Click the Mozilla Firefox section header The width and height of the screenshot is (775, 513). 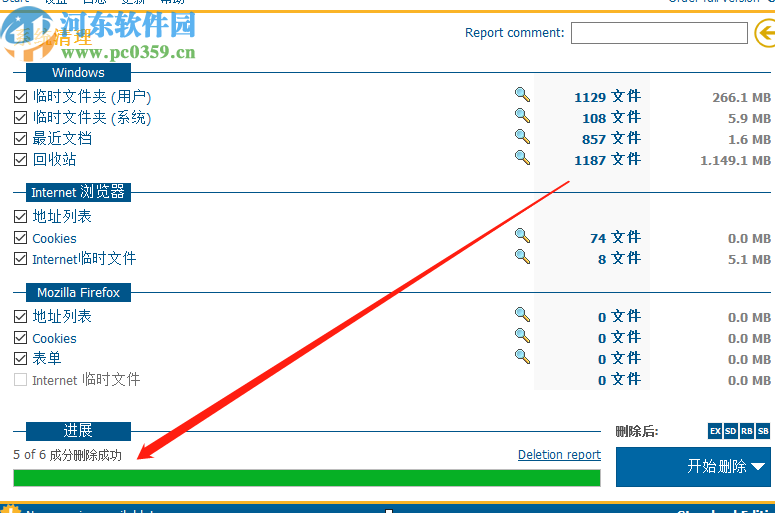78,293
